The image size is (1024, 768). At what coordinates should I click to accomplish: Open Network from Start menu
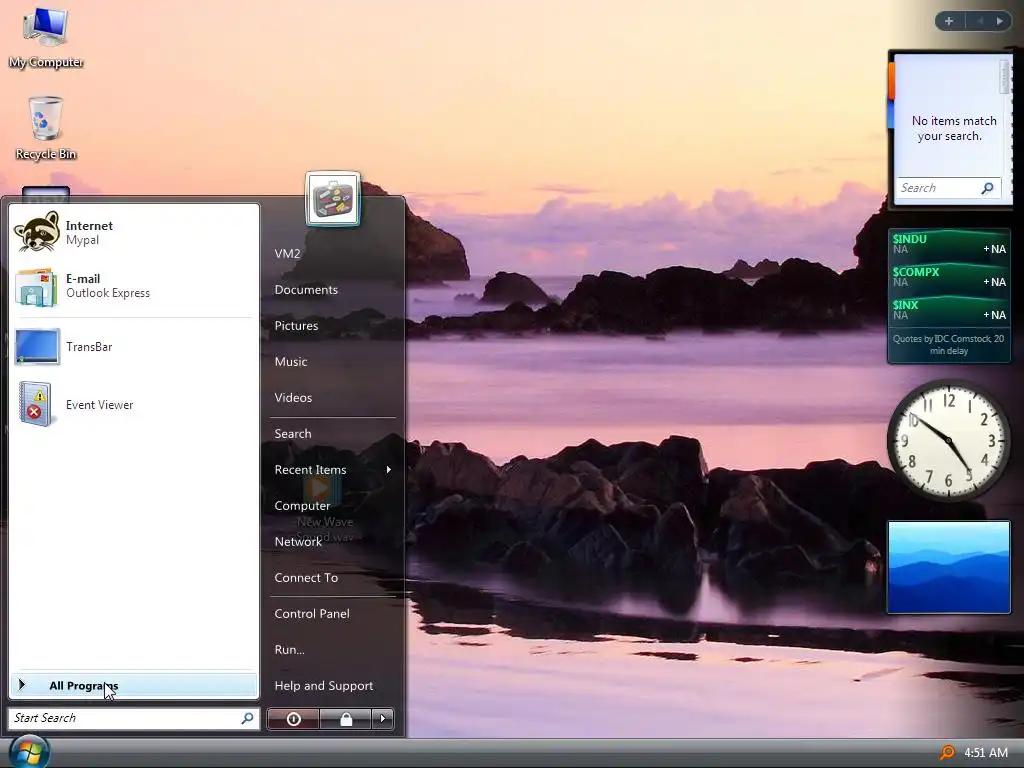pyautogui.click(x=298, y=541)
